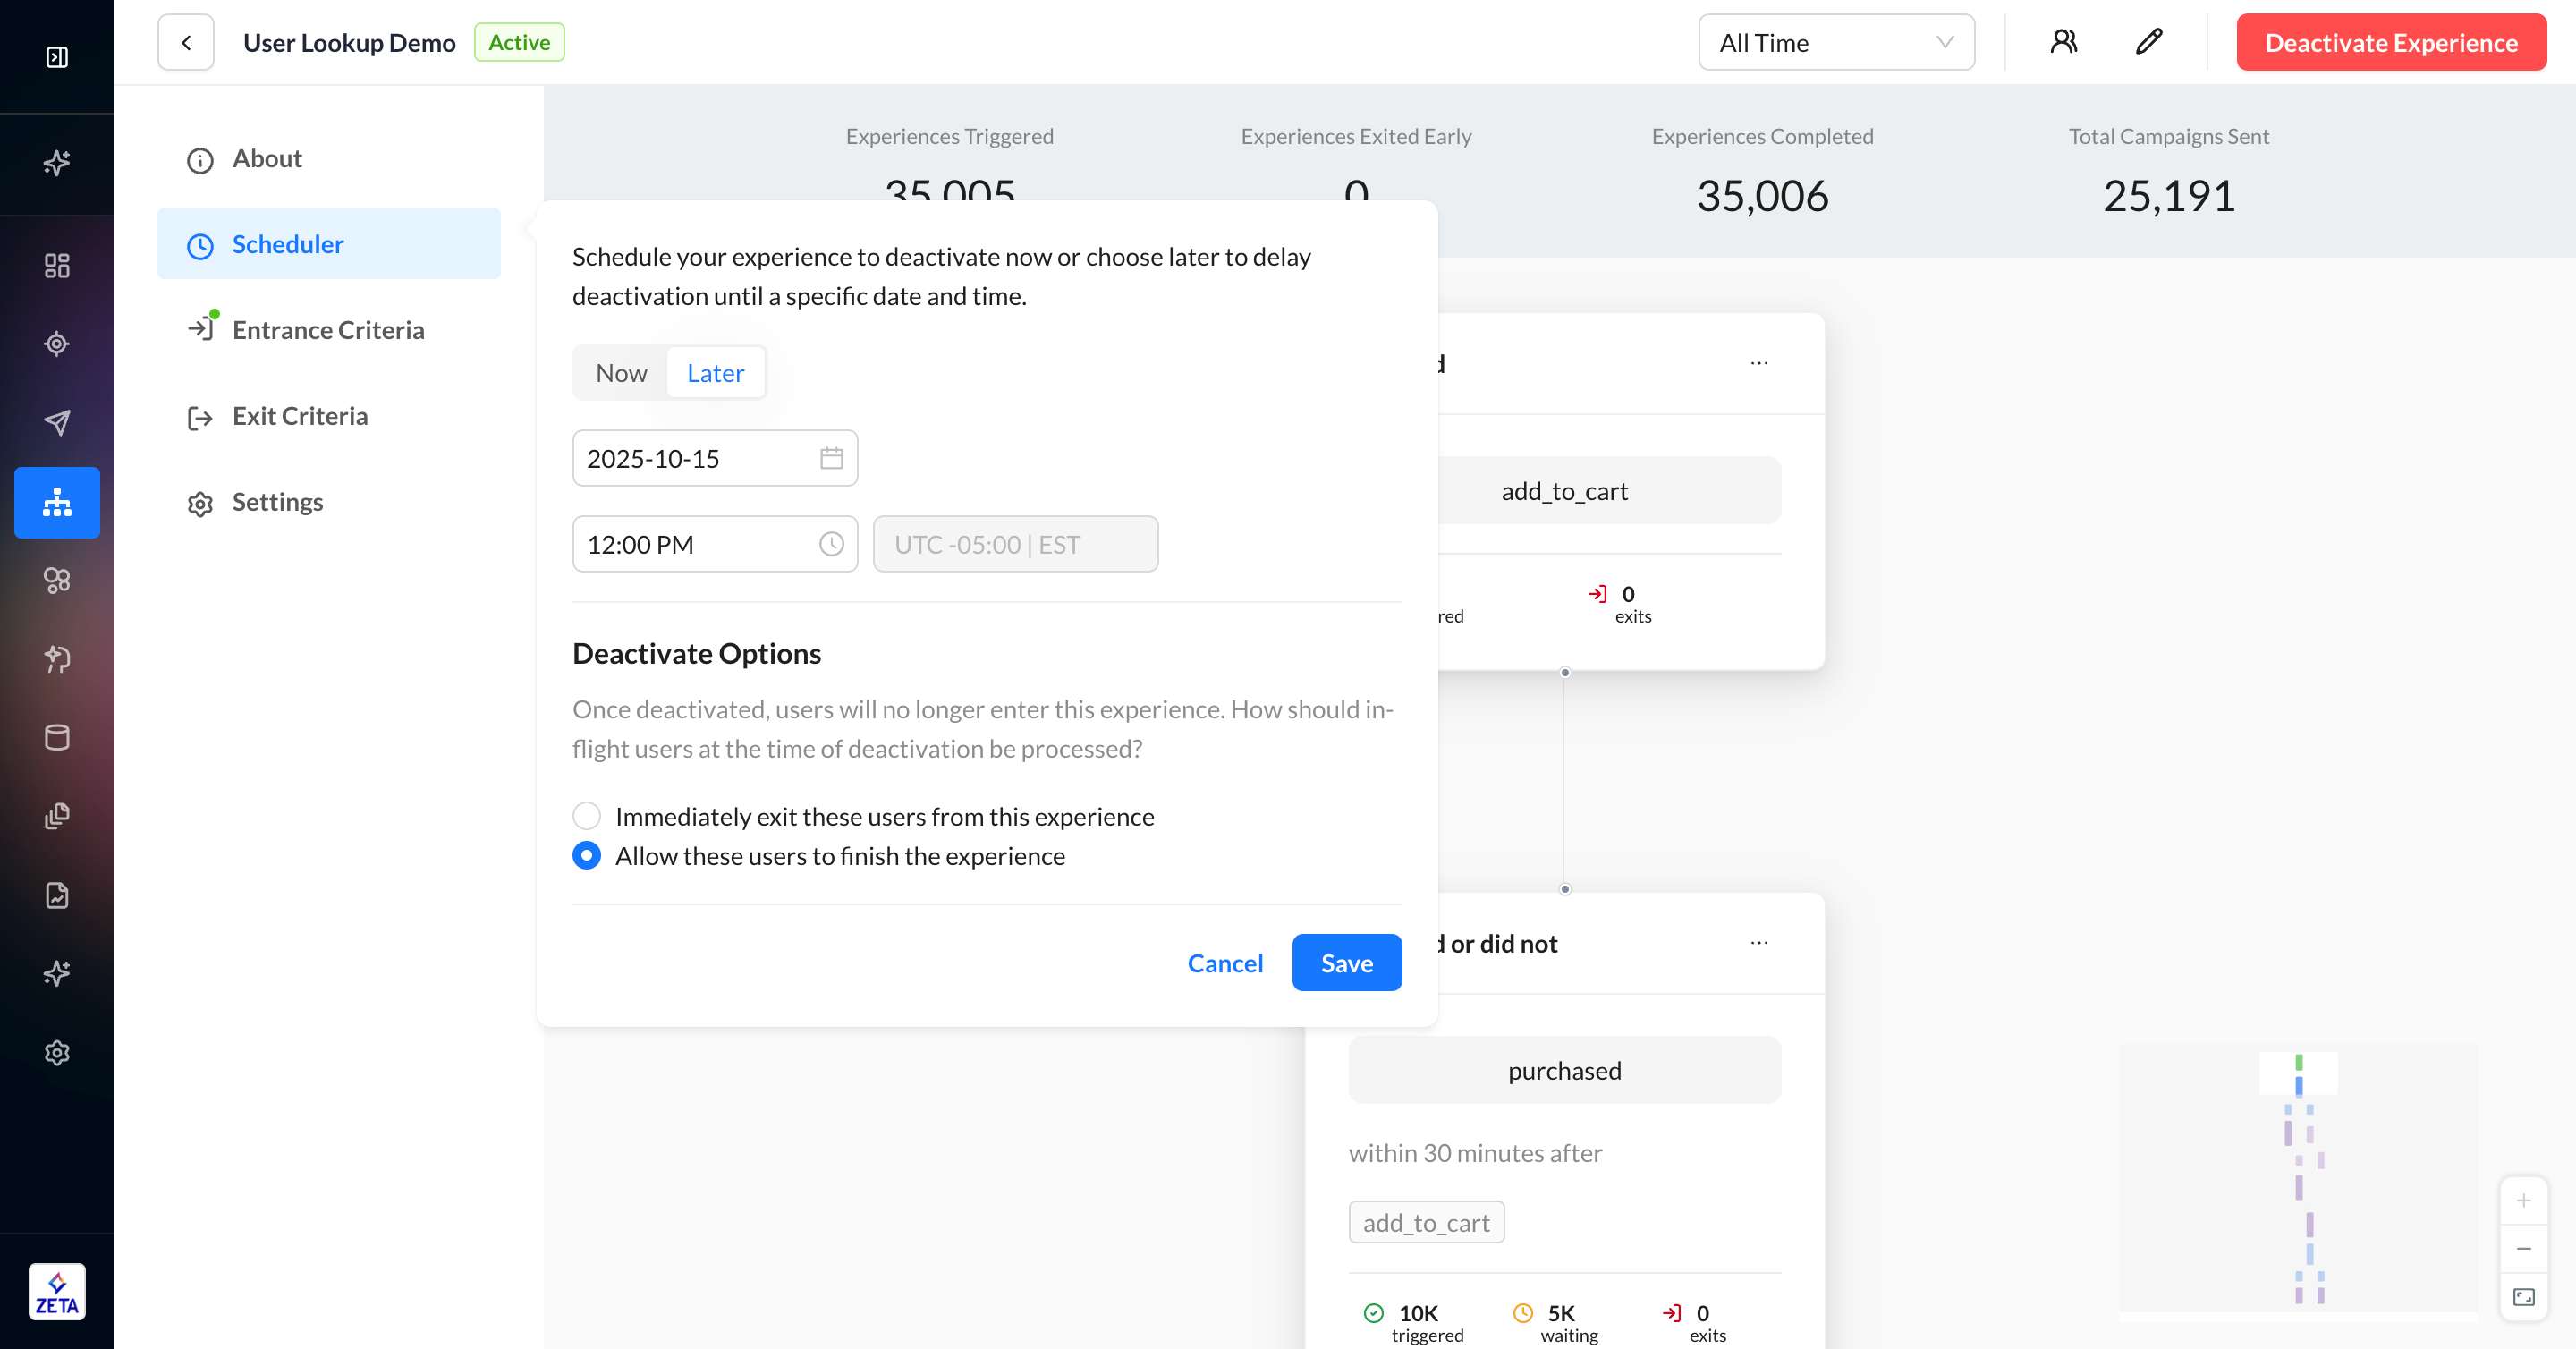The width and height of the screenshot is (2576, 1349).
Task: Open the calendar picker for 2025-10-15
Action: tap(831, 458)
